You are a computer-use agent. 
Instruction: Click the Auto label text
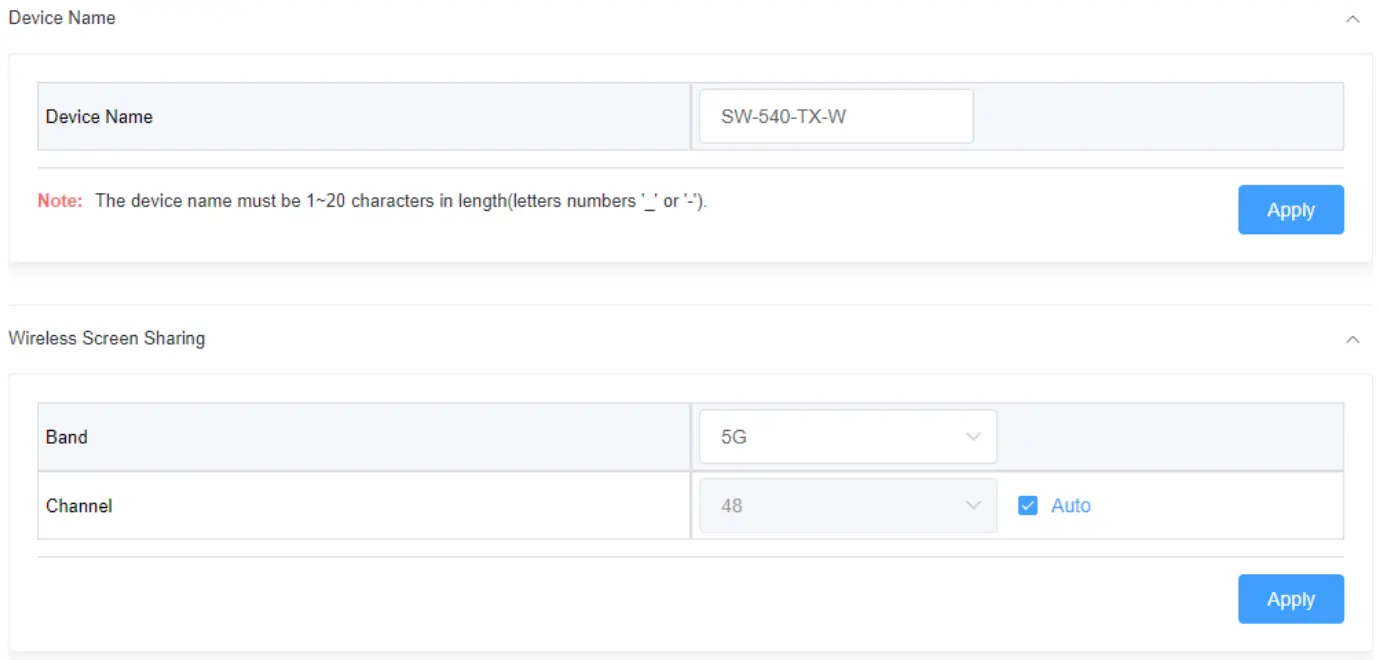point(1070,506)
